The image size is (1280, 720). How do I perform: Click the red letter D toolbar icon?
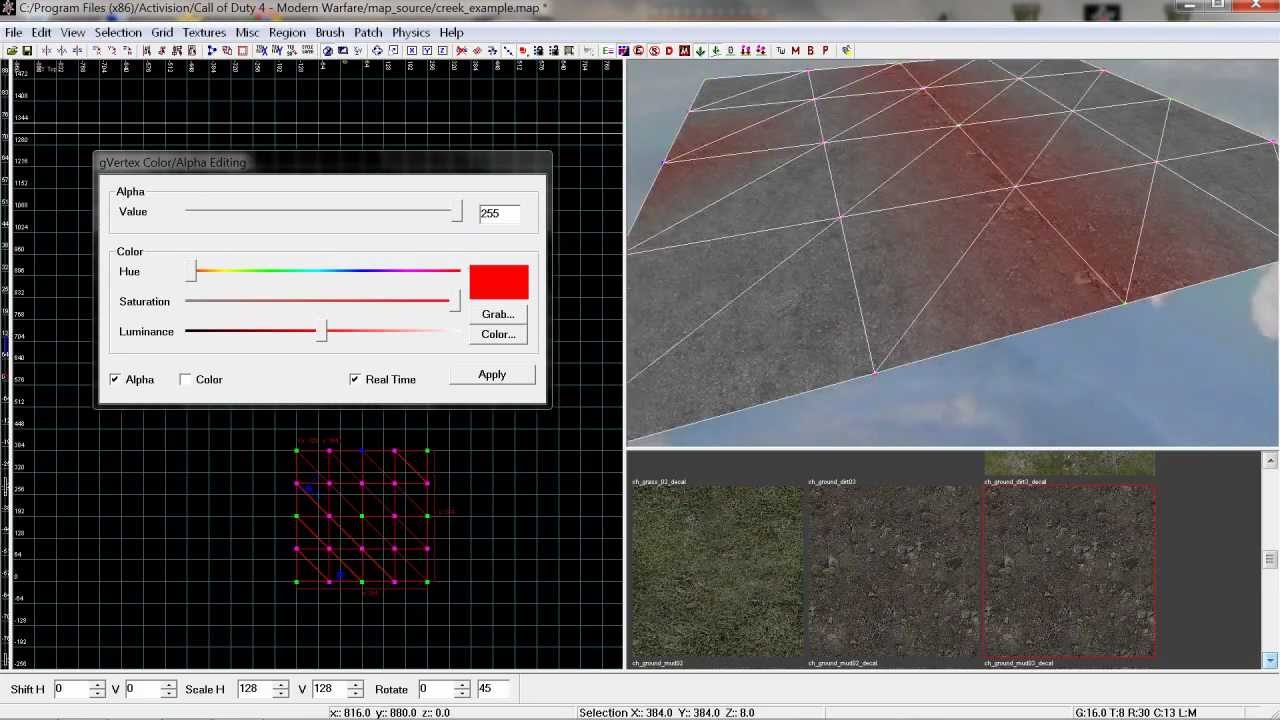coord(669,51)
